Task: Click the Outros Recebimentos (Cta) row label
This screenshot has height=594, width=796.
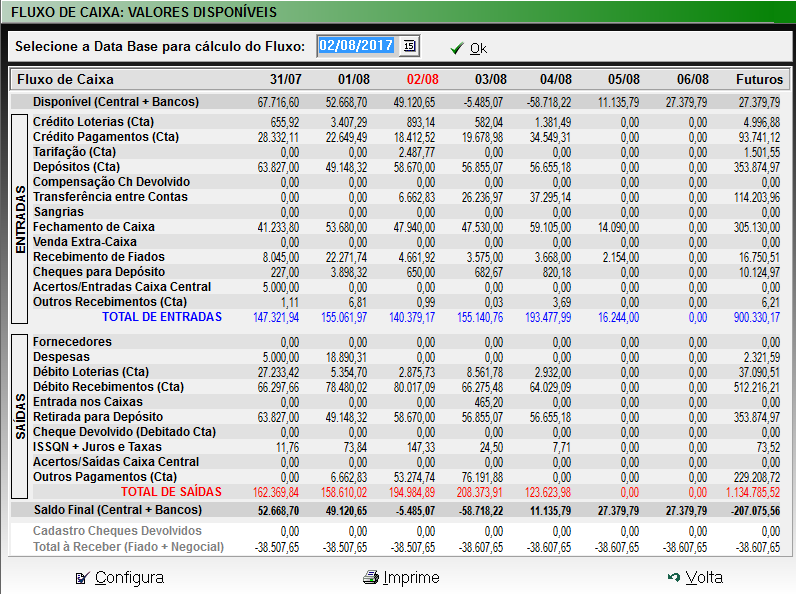Action: pos(110,302)
